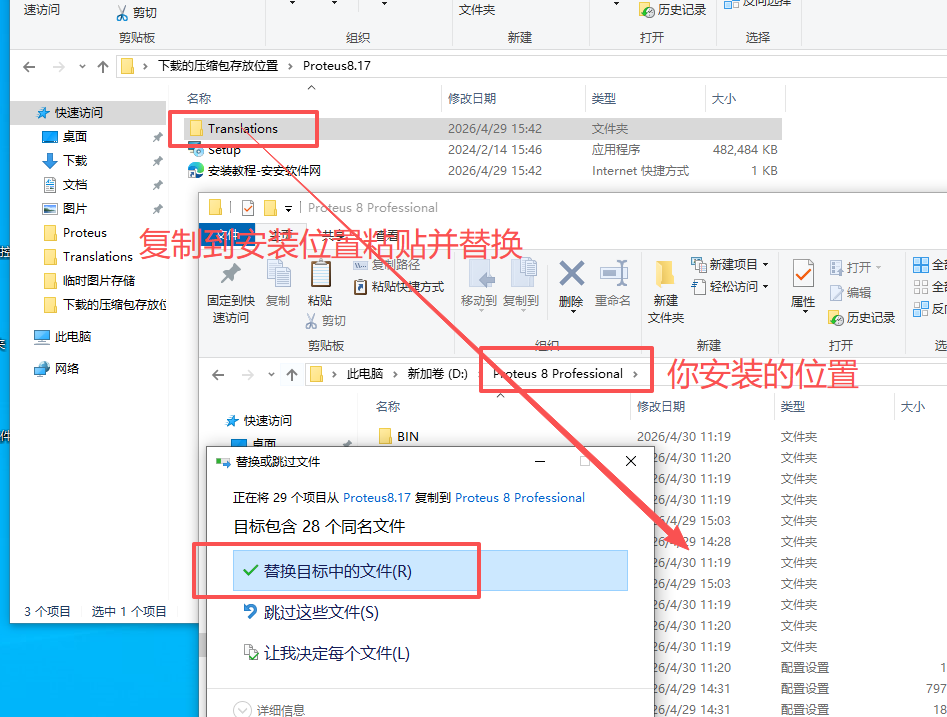Screen dimensions: 947x717
Task: Open 下载 in the back window sidebar
Action: click(x=74, y=161)
